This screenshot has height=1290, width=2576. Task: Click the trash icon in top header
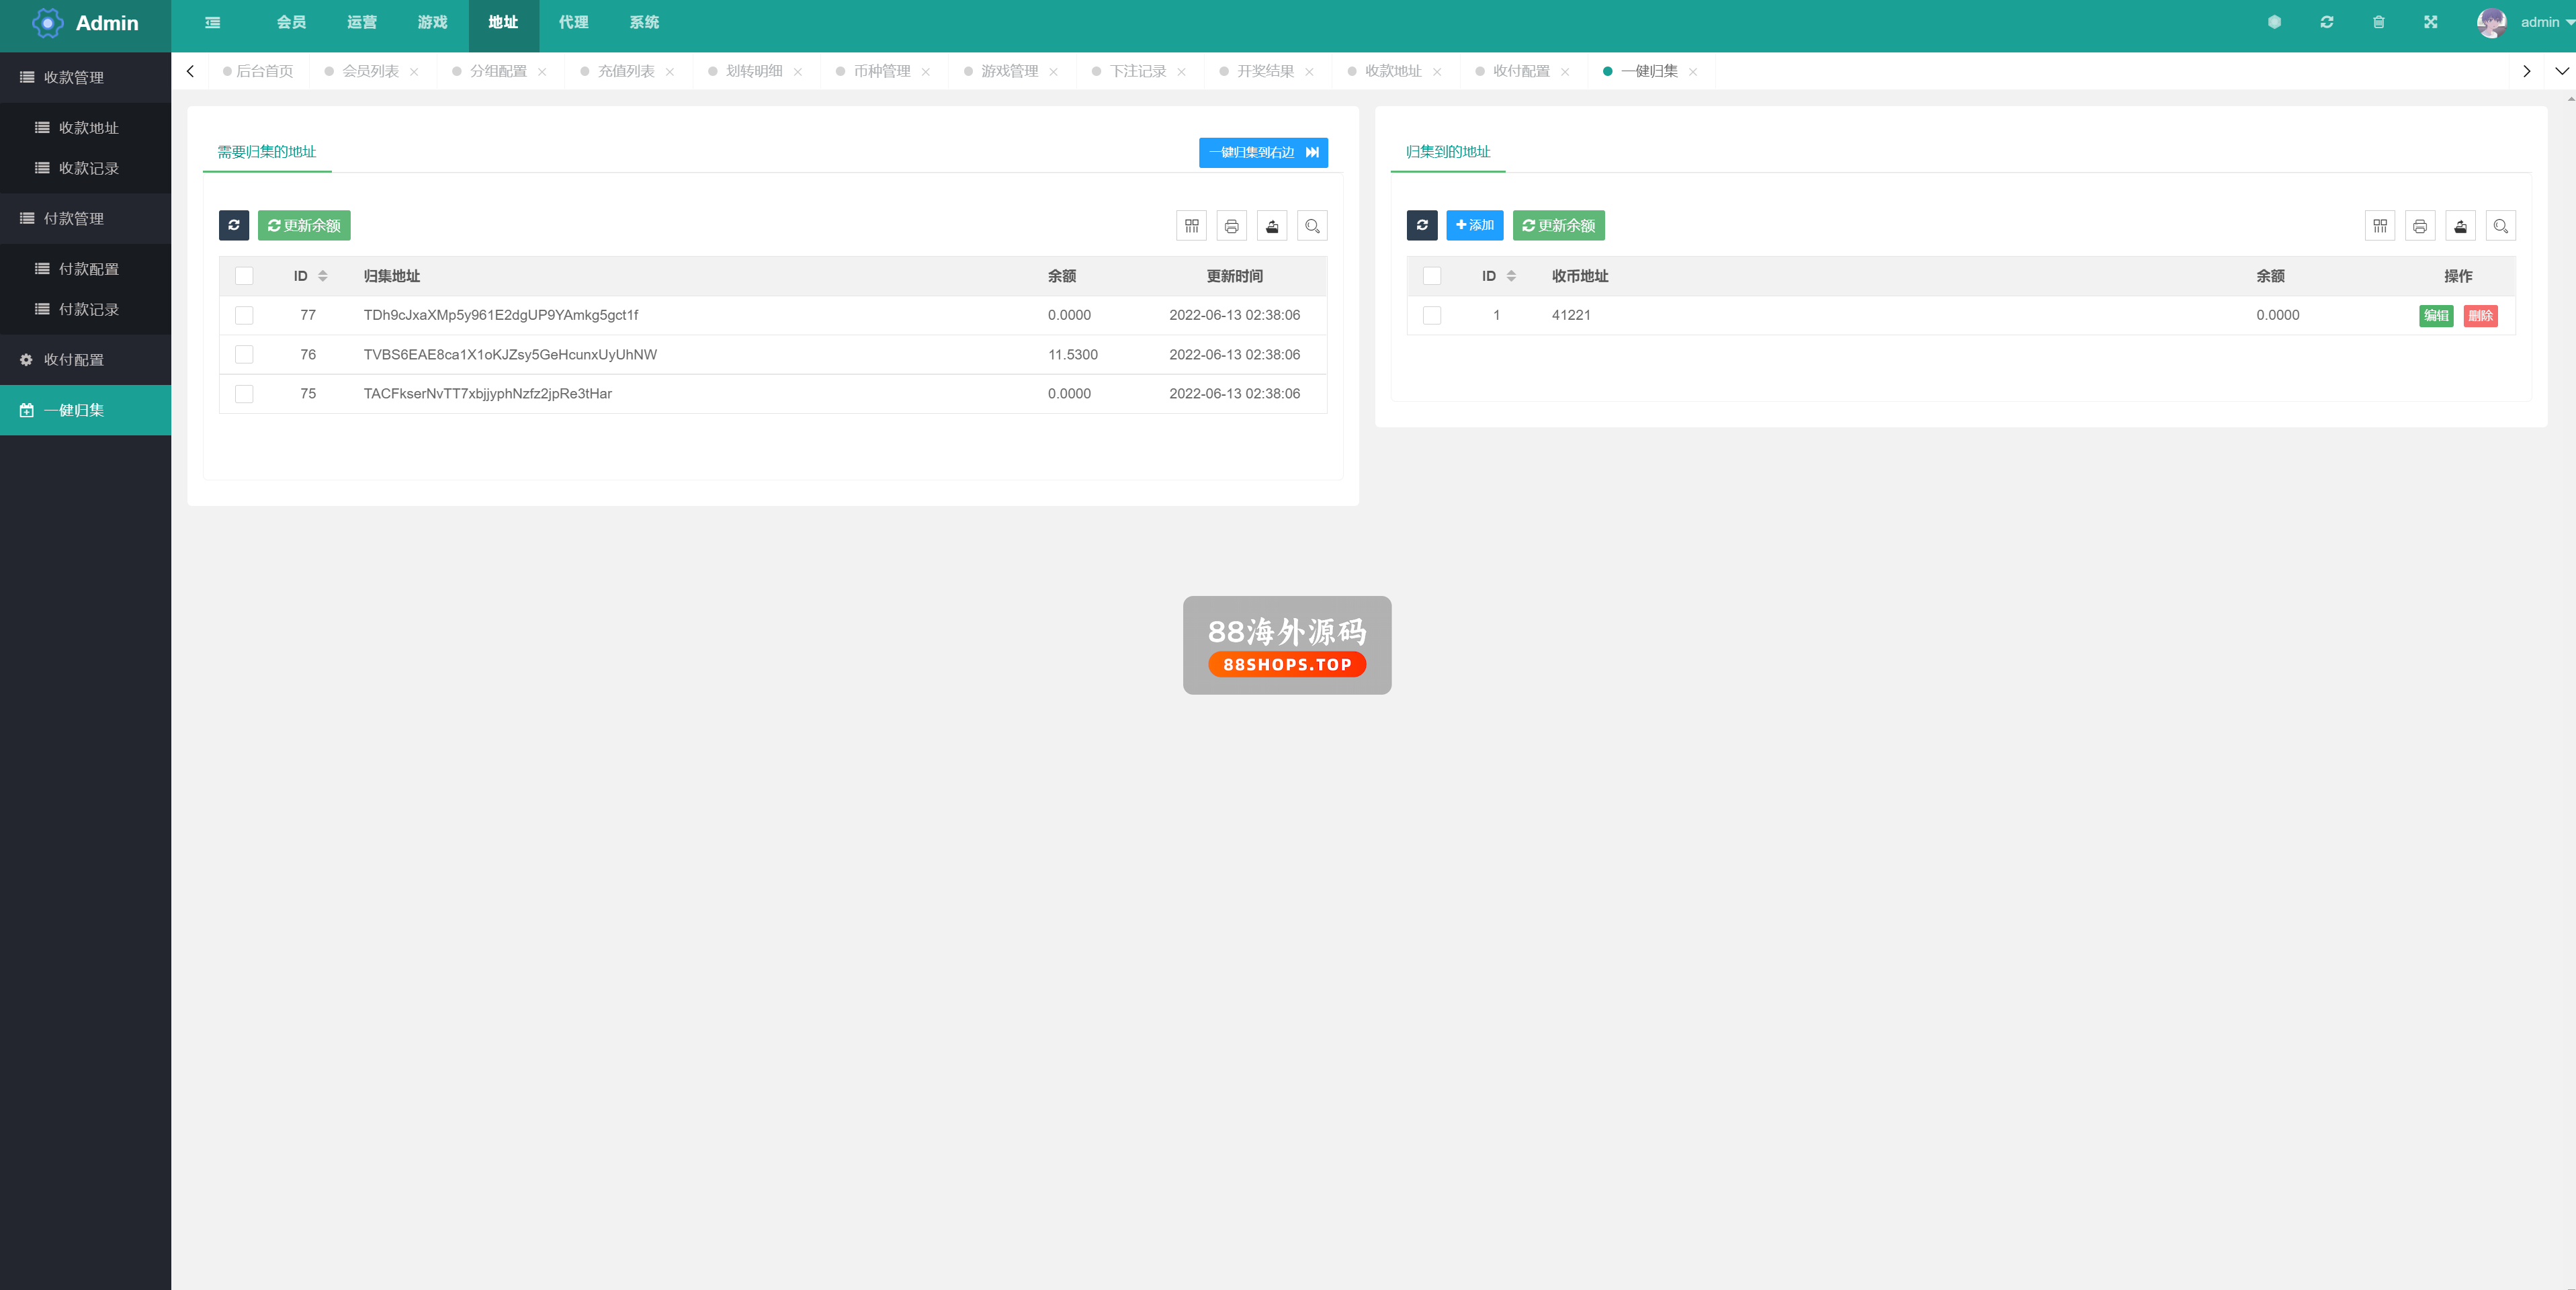[2378, 22]
